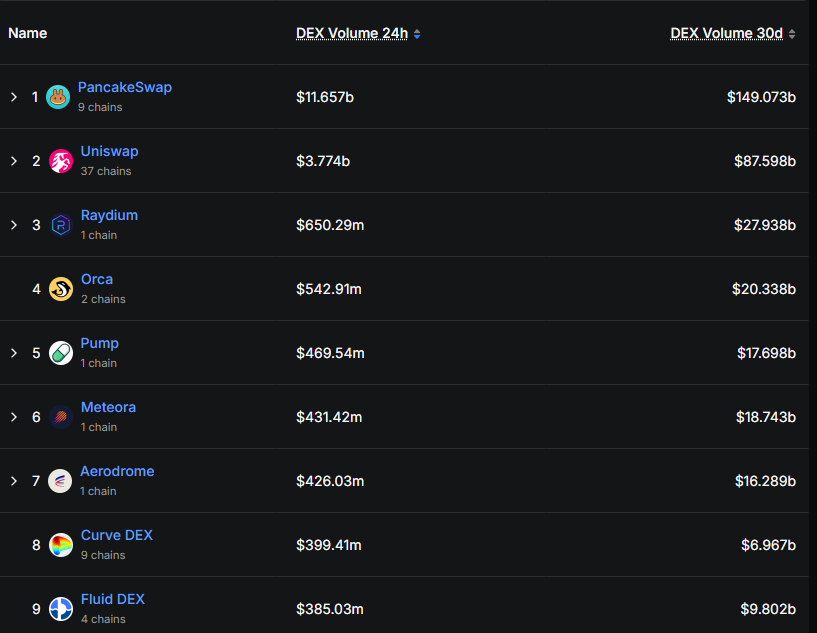Select the $16.289b 30d volume value

click(765, 481)
